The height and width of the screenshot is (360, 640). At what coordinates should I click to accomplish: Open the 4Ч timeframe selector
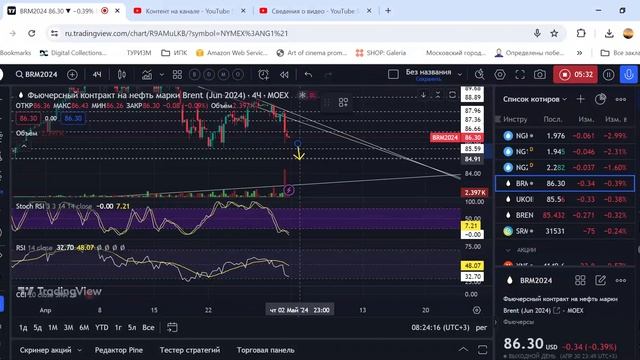97,75
